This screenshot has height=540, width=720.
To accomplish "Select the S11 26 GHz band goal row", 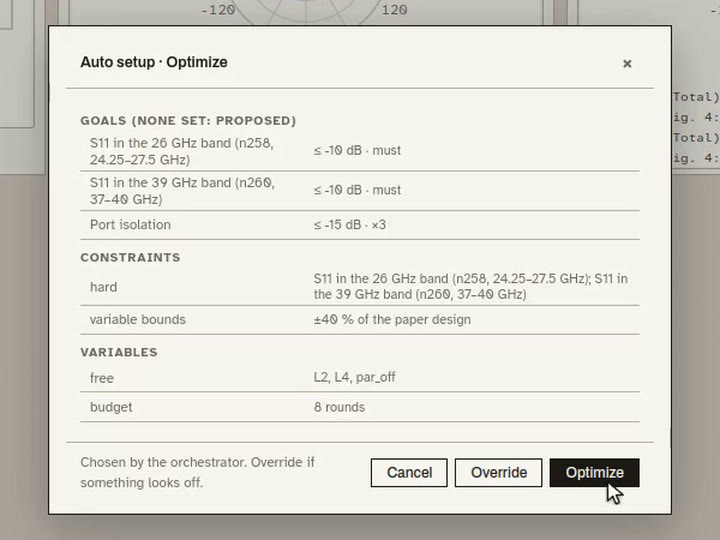I will pos(360,151).
